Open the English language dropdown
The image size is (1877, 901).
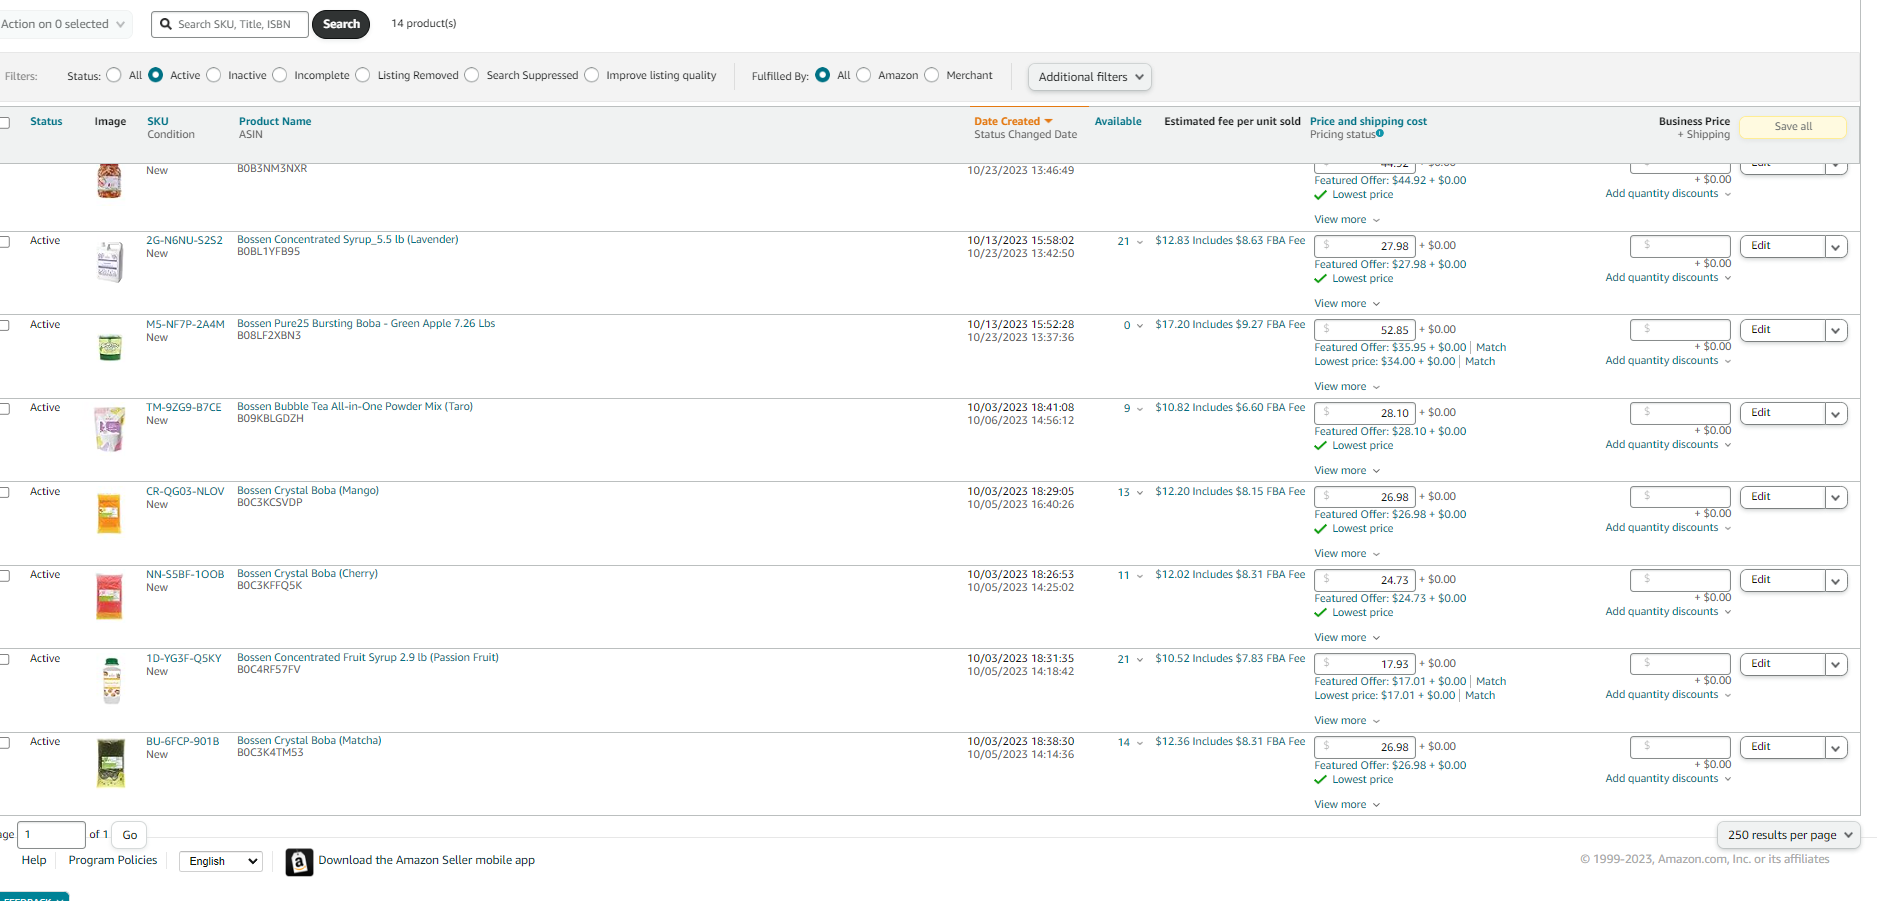click(x=221, y=861)
